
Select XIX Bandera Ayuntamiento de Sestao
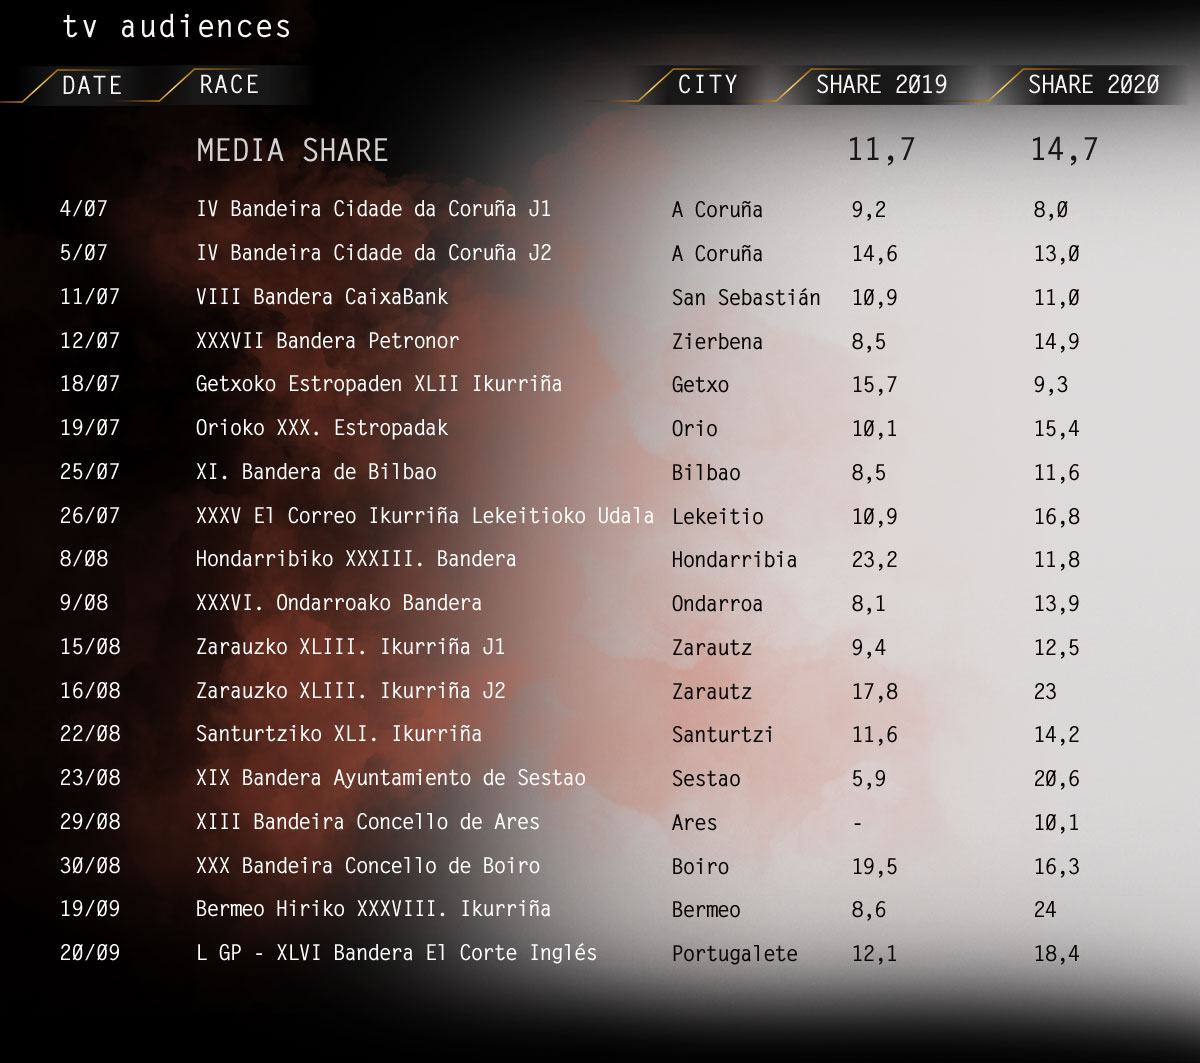[390, 778]
